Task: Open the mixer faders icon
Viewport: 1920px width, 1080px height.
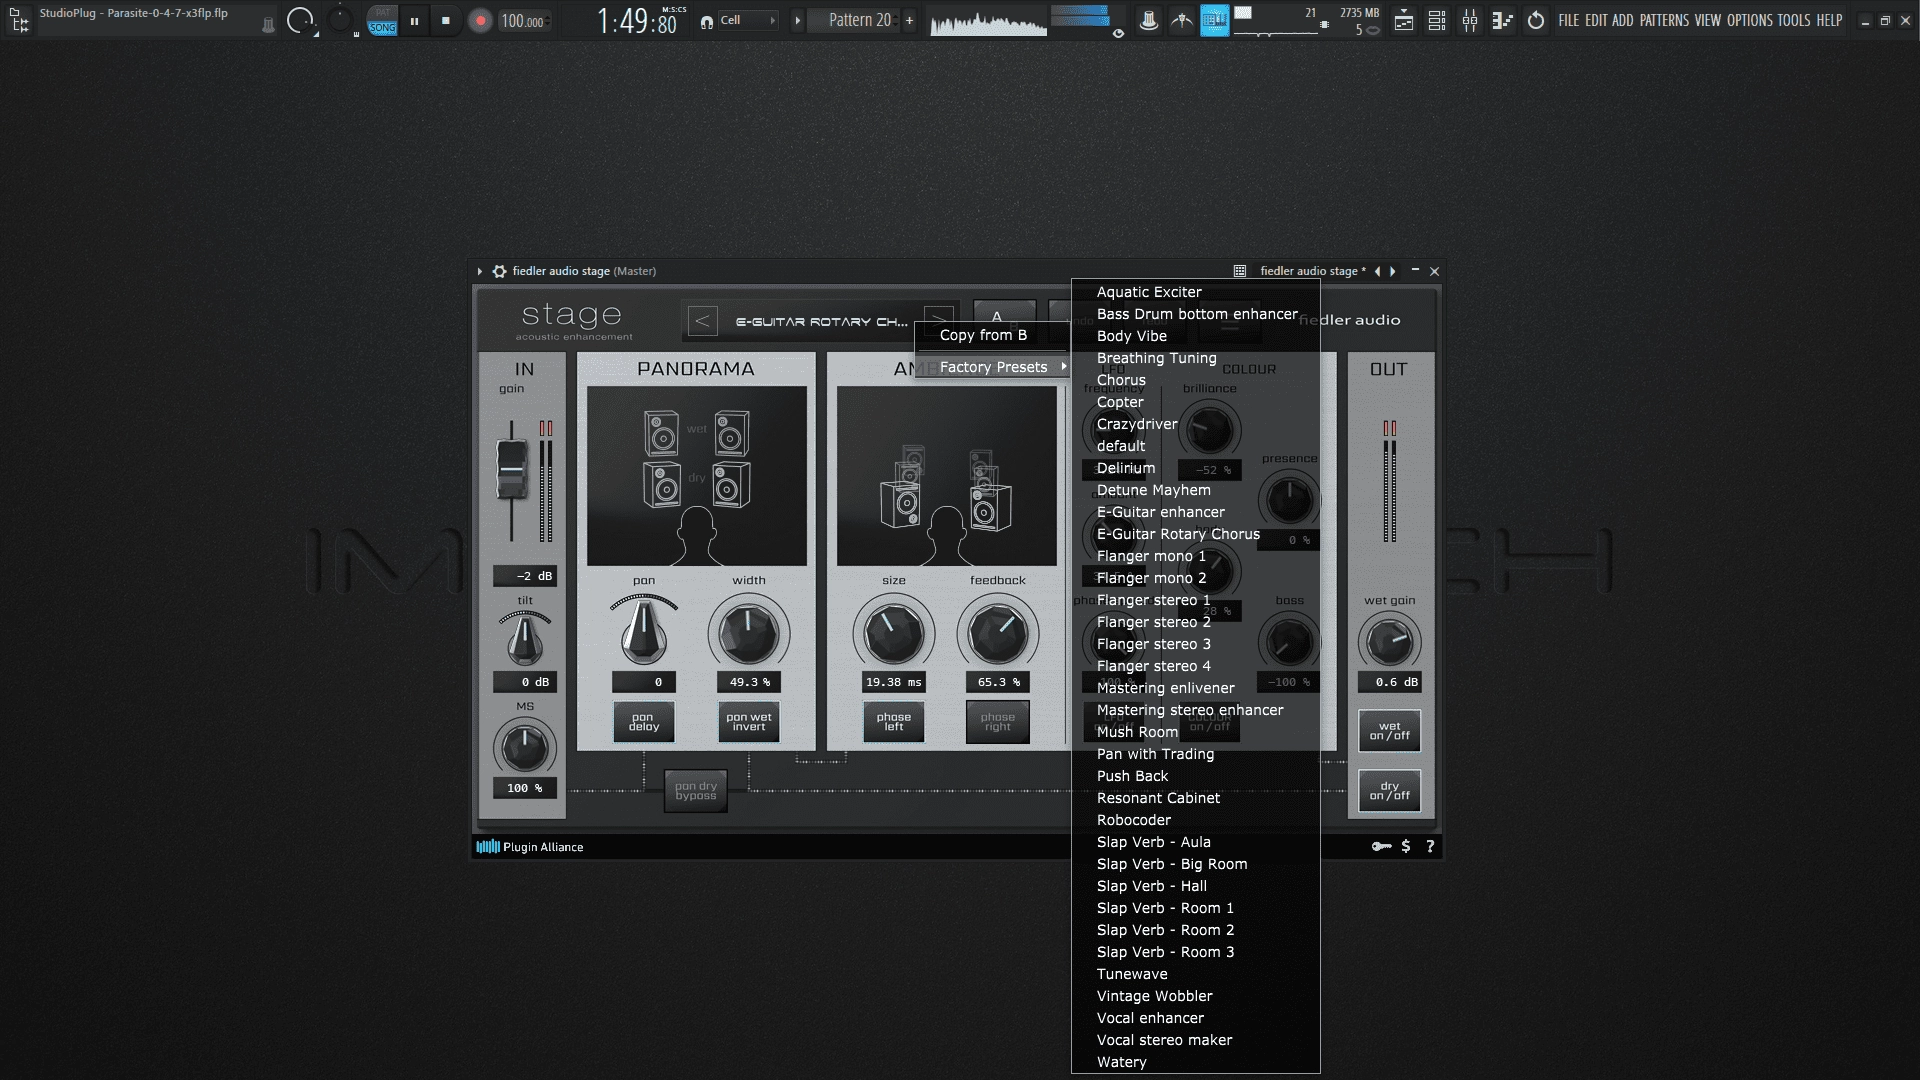Action: (x=1470, y=20)
